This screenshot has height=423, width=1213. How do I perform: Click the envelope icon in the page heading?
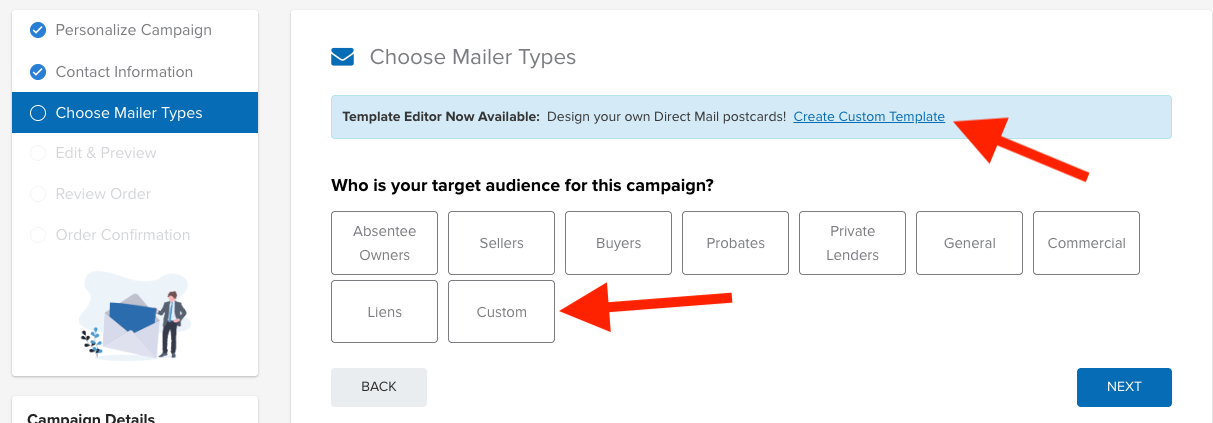[x=343, y=57]
